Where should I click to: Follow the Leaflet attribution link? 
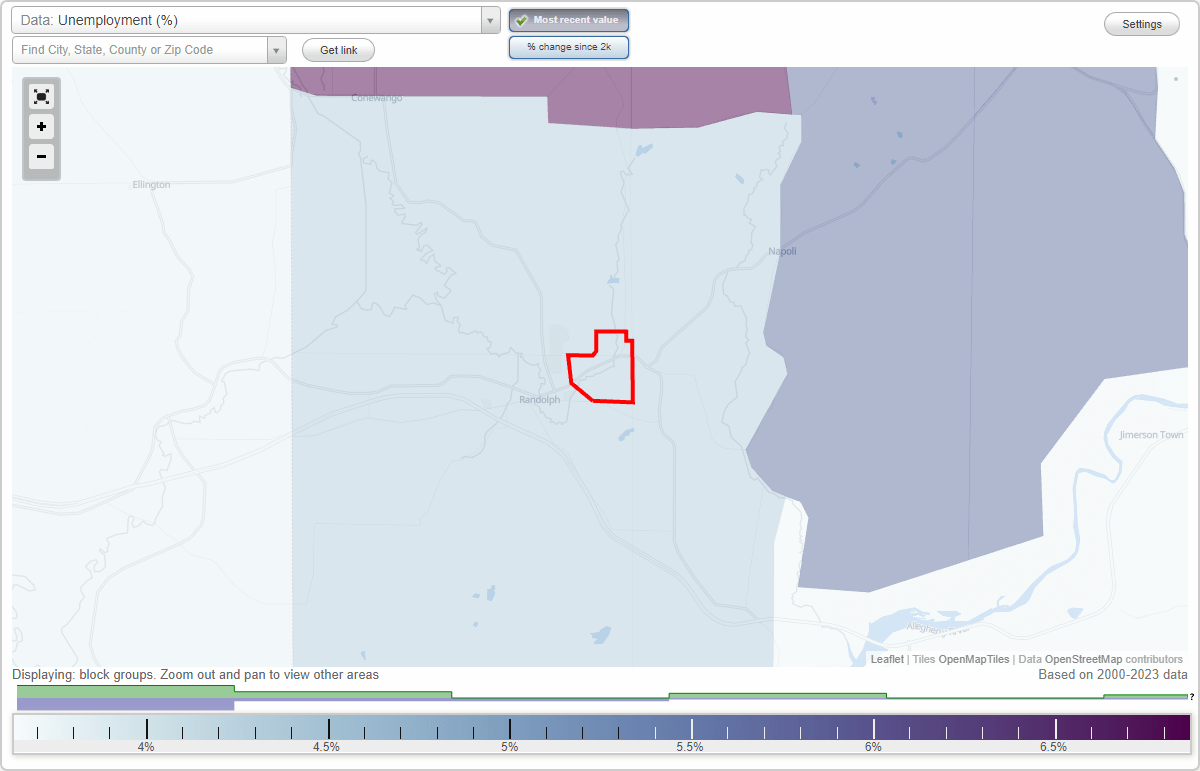886,659
